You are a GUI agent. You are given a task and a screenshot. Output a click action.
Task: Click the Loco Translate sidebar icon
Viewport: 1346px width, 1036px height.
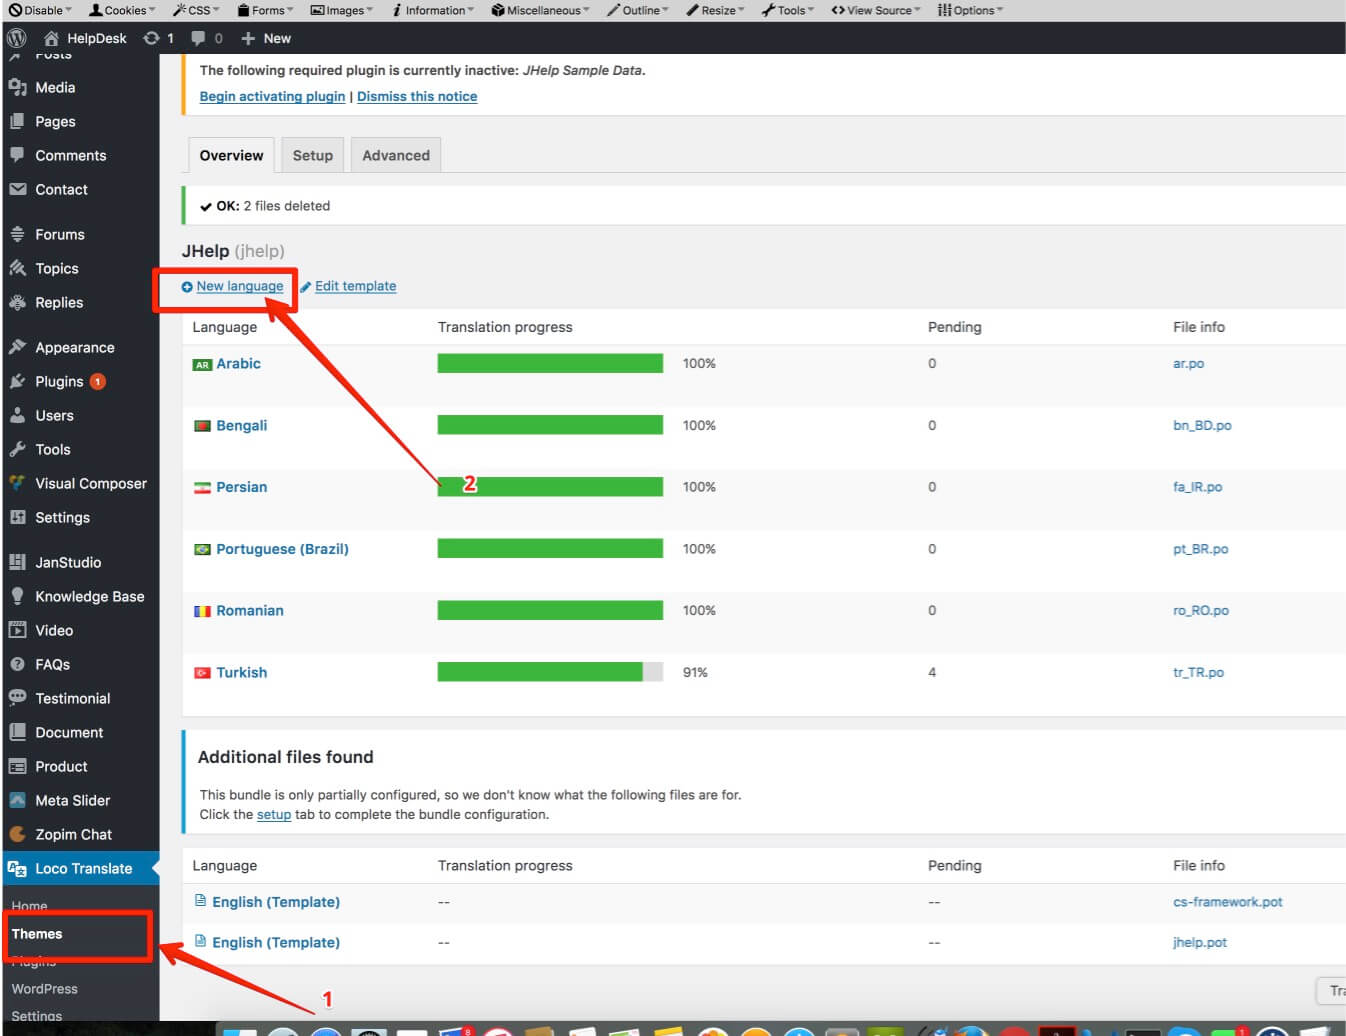click(17, 868)
